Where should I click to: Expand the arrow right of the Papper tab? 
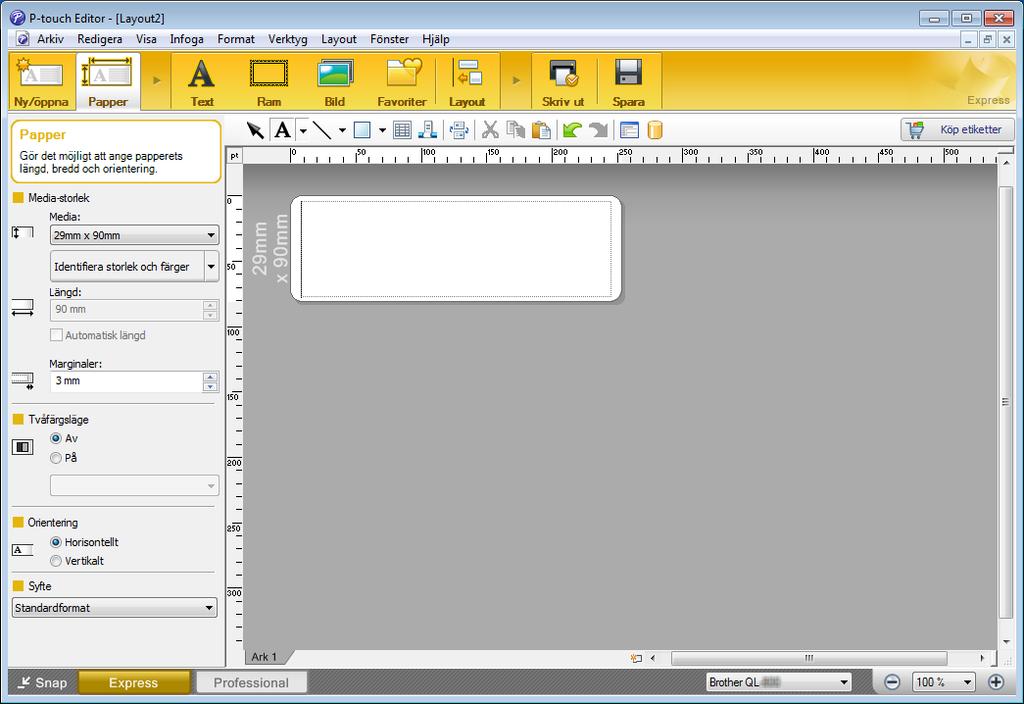[156, 80]
